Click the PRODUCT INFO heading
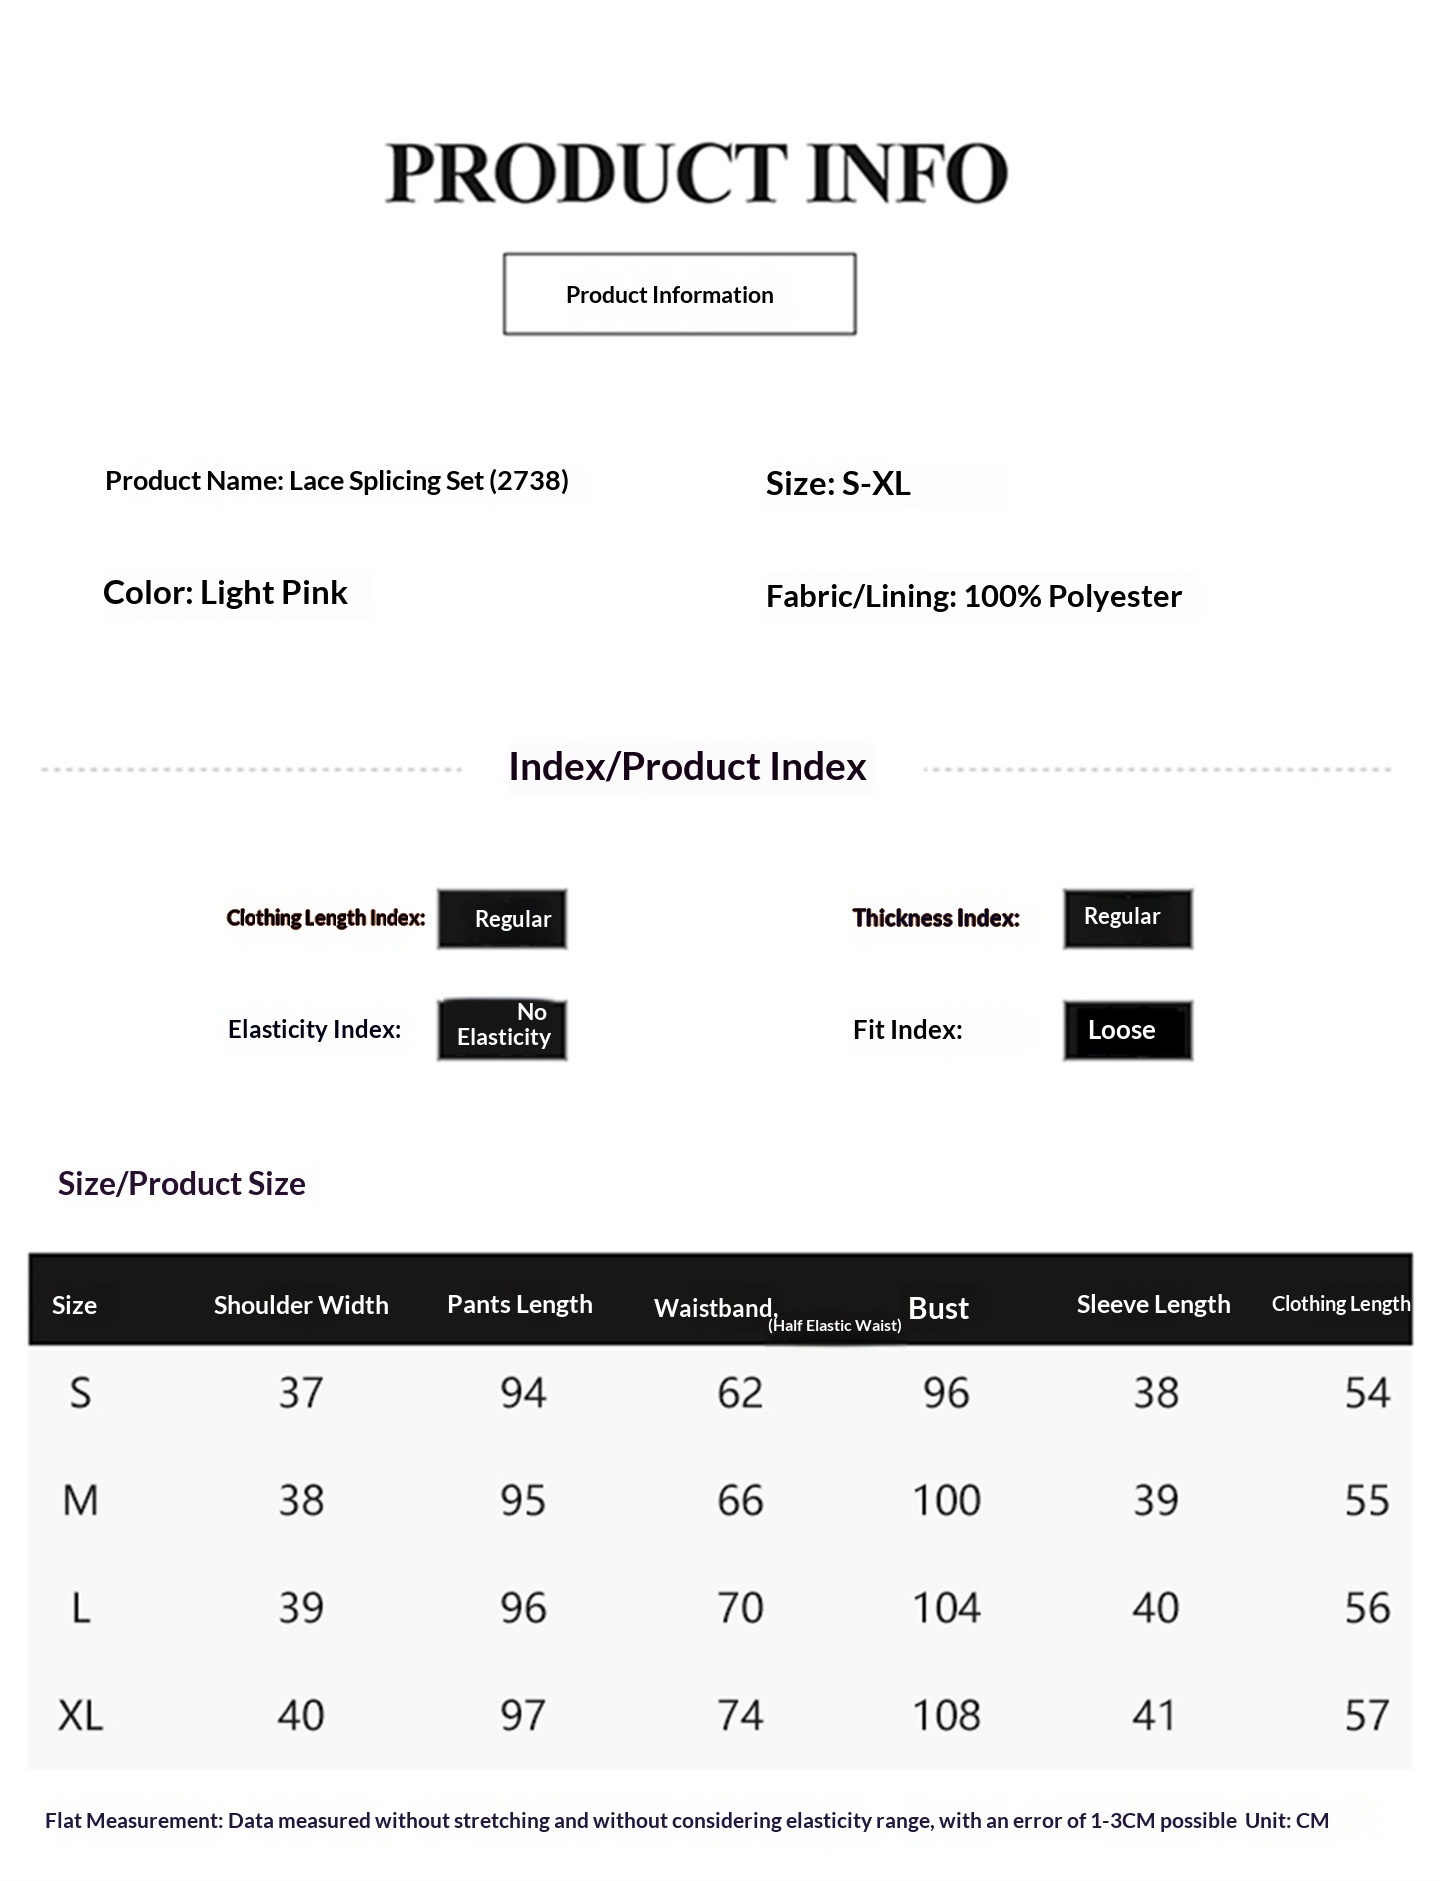1440x1881 pixels. [x=697, y=173]
